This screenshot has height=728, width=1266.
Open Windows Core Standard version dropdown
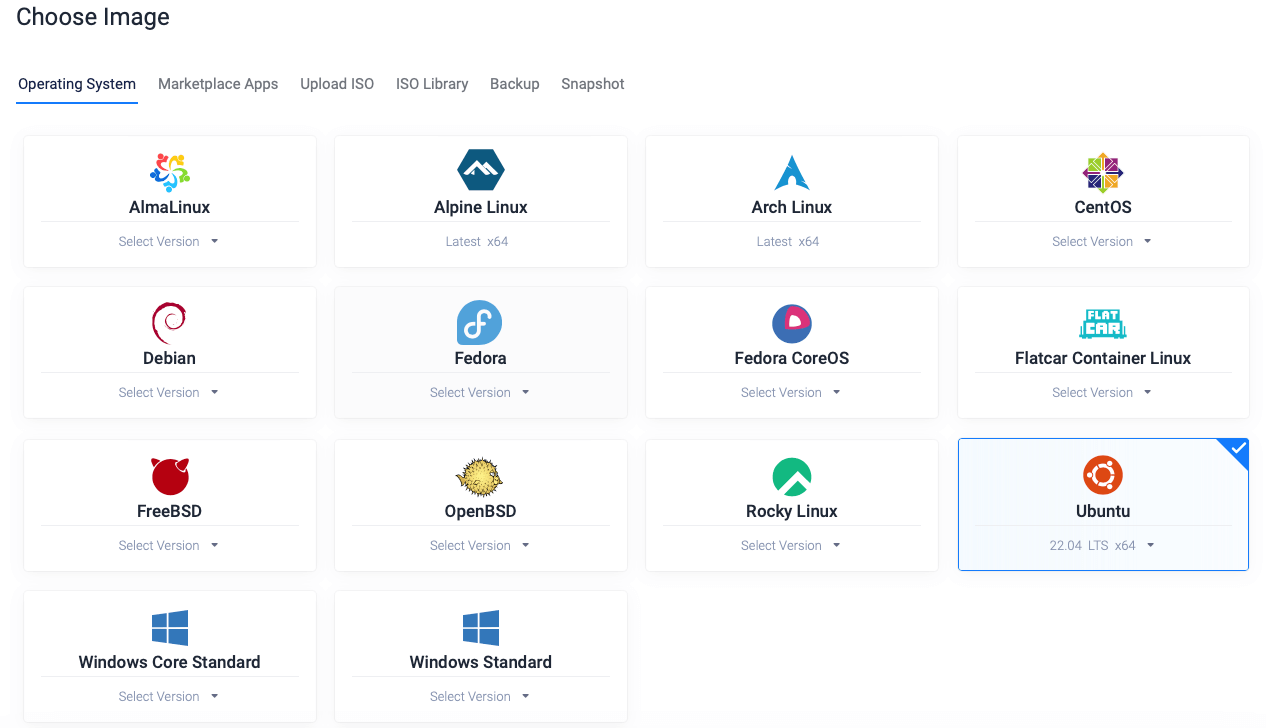click(169, 696)
